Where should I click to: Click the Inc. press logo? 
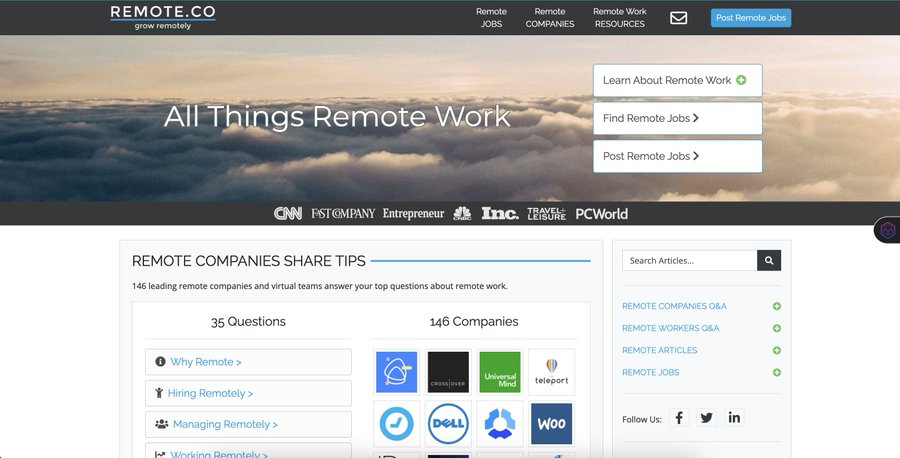[500, 214]
